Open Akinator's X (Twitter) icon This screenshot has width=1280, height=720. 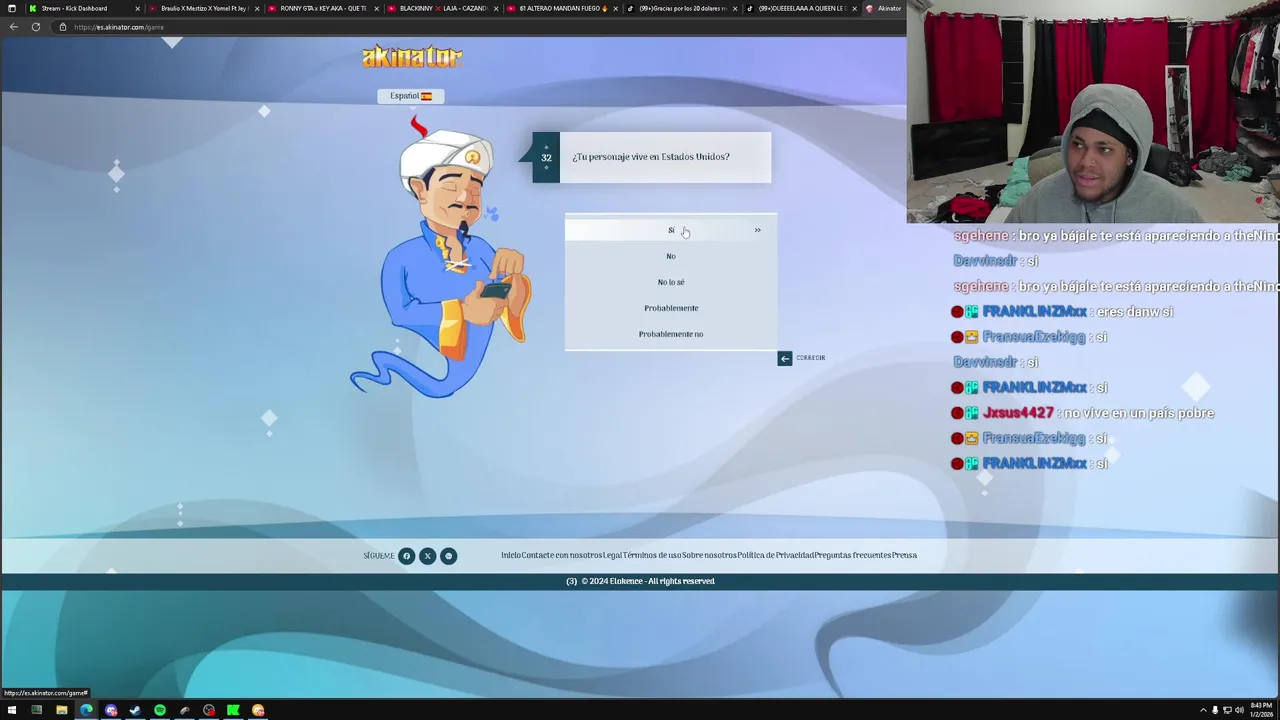pos(427,556)
